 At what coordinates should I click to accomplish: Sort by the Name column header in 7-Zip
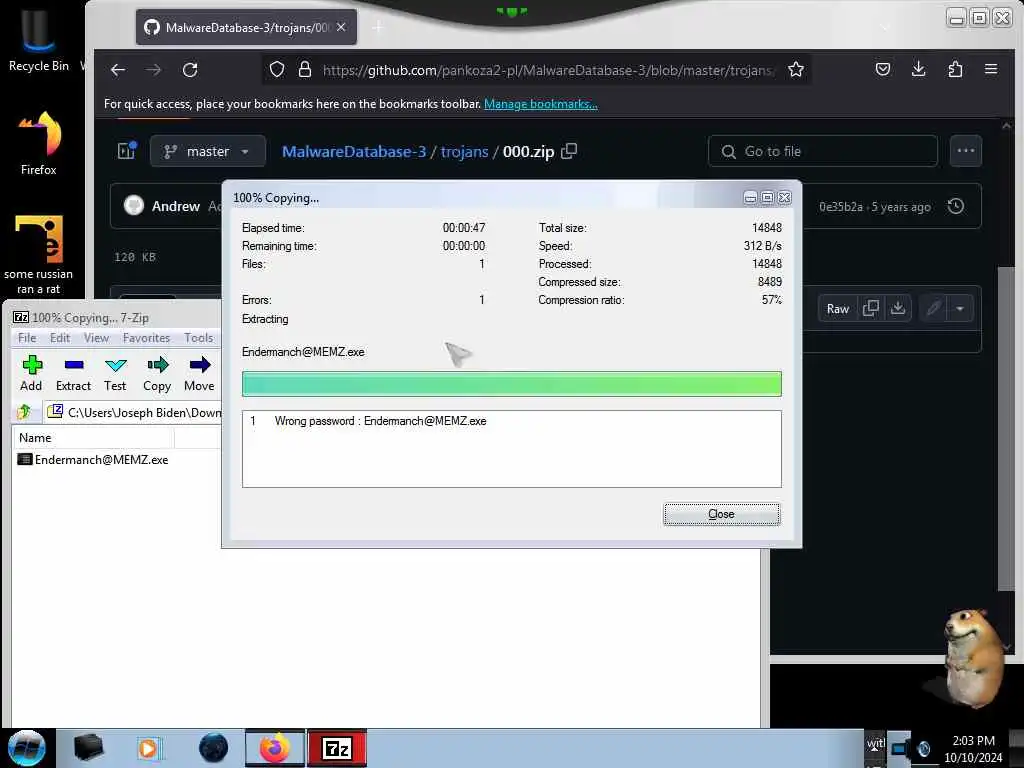(93, 438)
